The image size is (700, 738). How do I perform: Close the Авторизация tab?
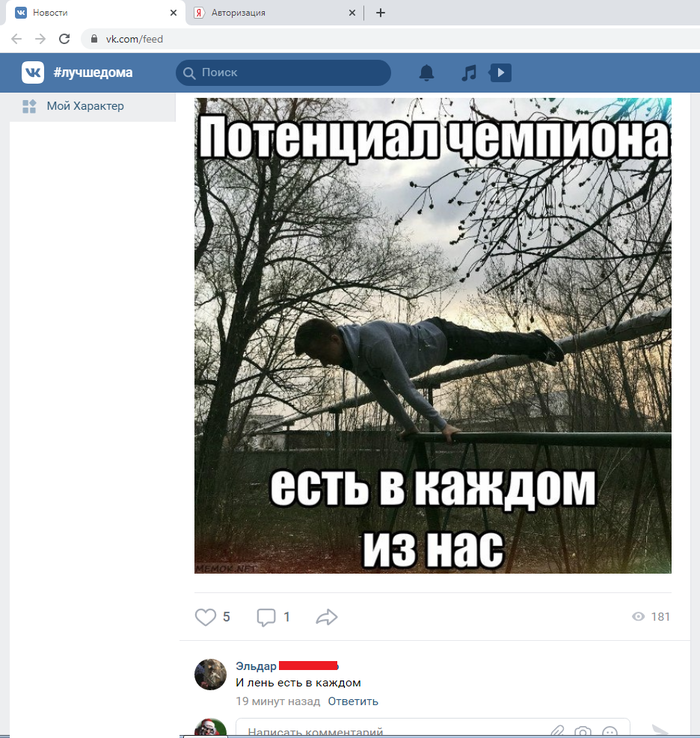352,13
